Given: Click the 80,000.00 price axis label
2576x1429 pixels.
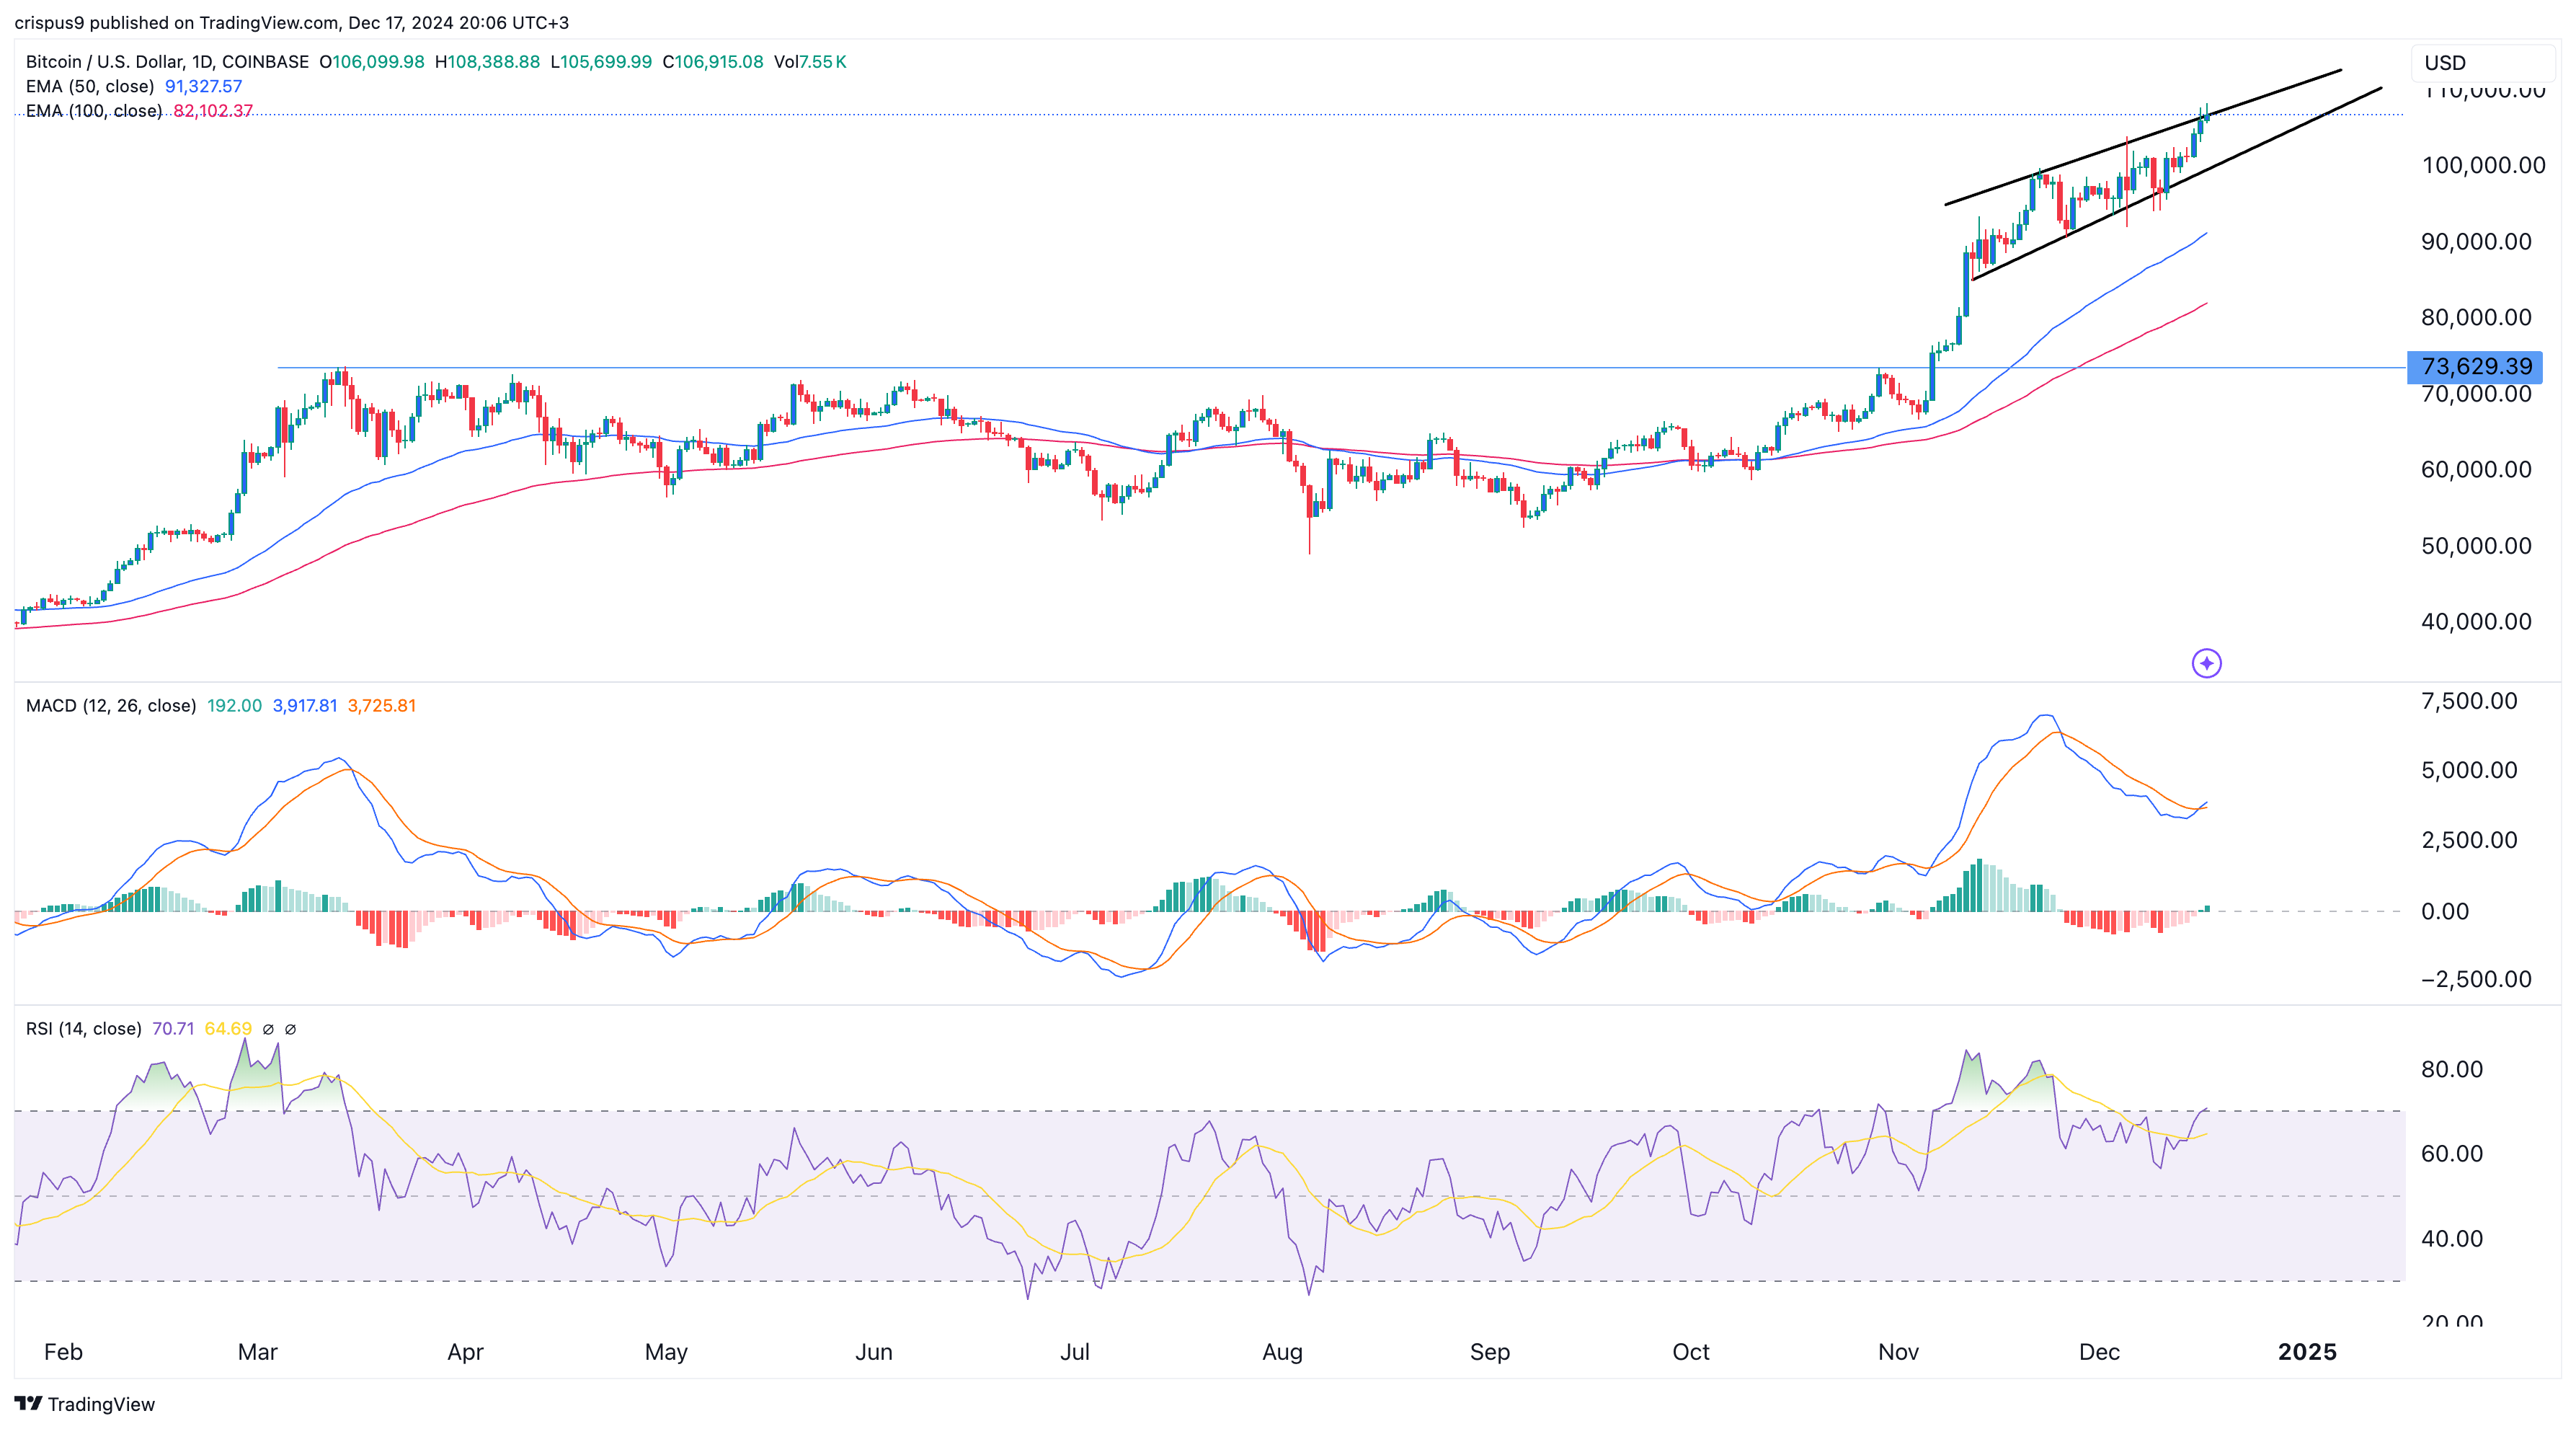Looking at the screenshot, I should 2477,317.
